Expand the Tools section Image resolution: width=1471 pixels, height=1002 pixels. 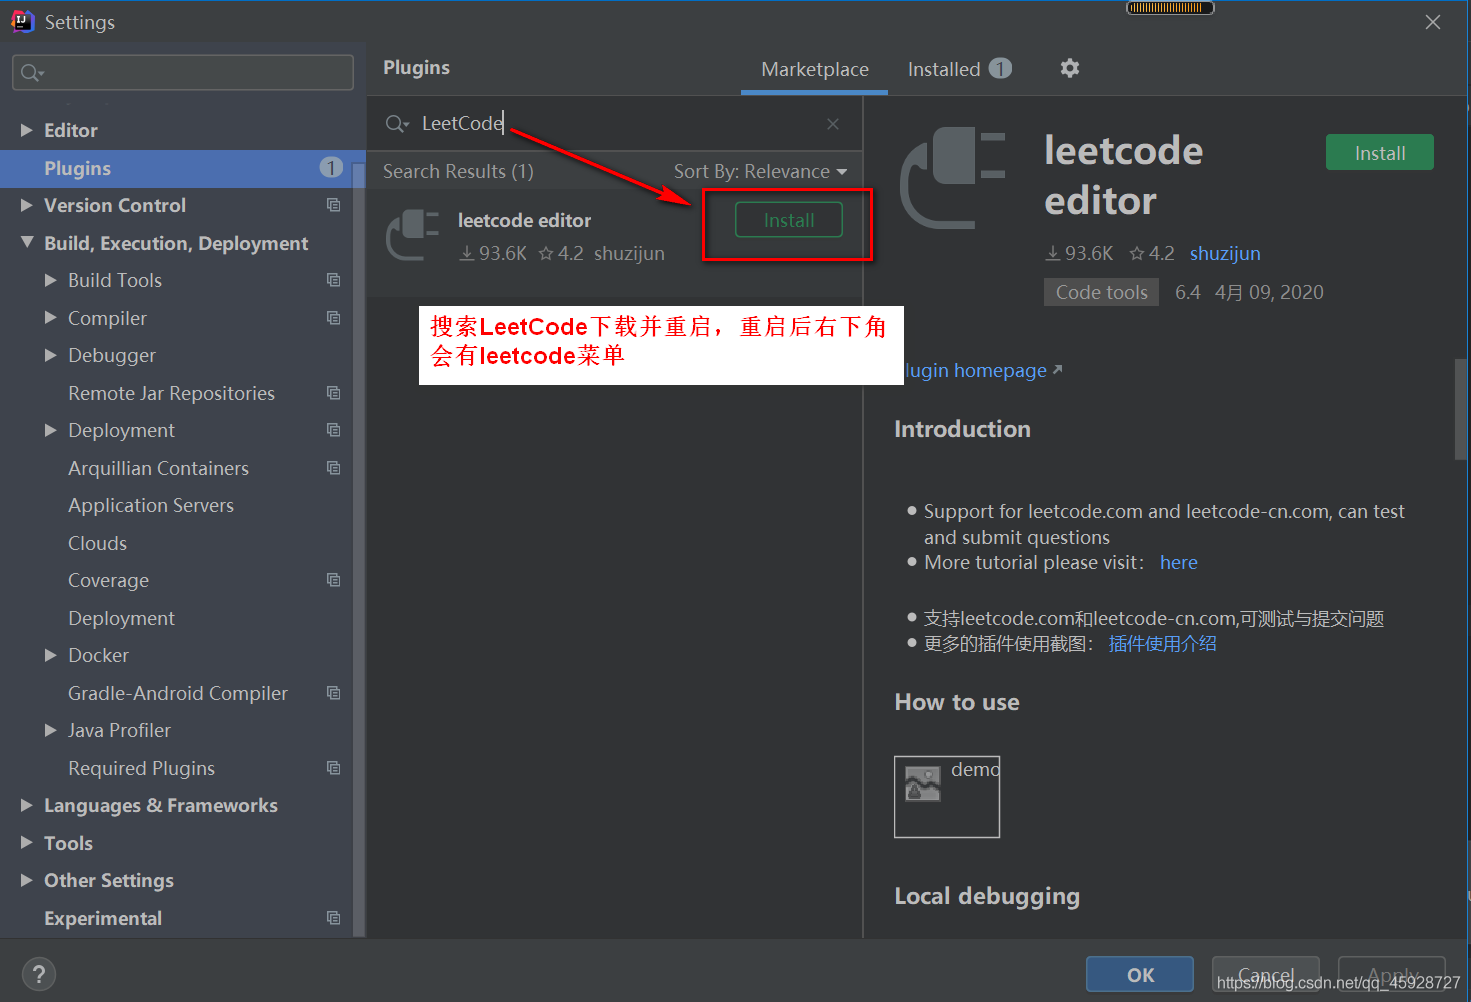click(27, 843)
